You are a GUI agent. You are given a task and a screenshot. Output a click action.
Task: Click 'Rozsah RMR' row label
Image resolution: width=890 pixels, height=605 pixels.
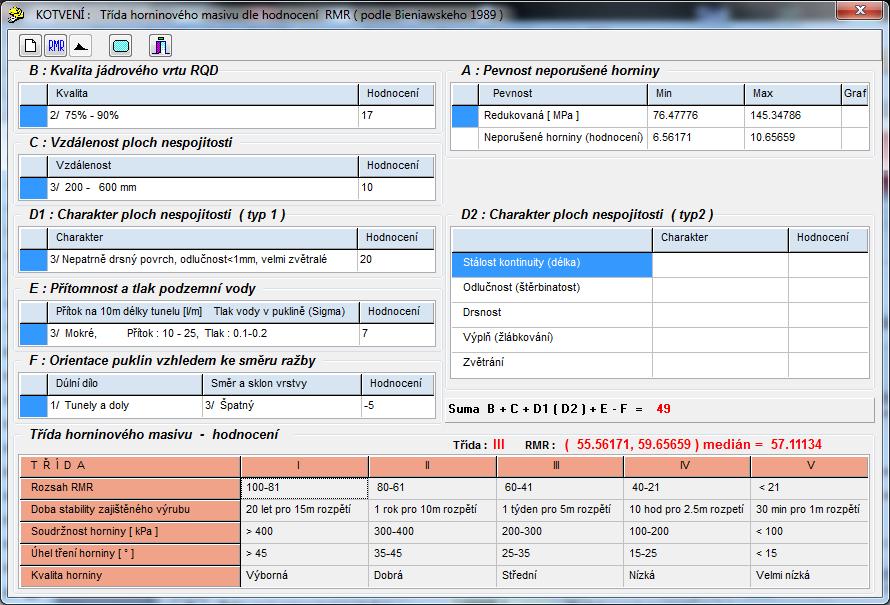130,488
